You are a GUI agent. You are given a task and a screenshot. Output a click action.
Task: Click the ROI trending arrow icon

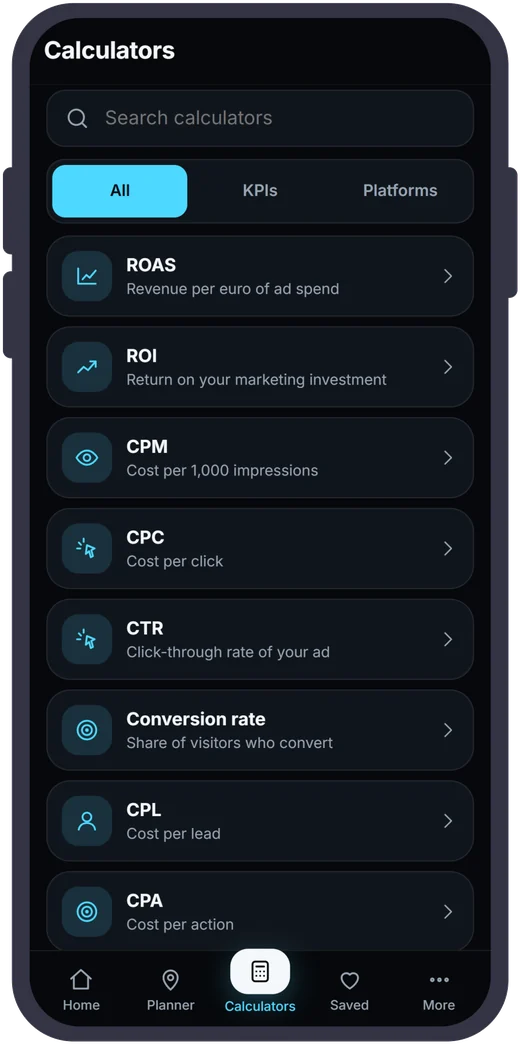[87, 367]
